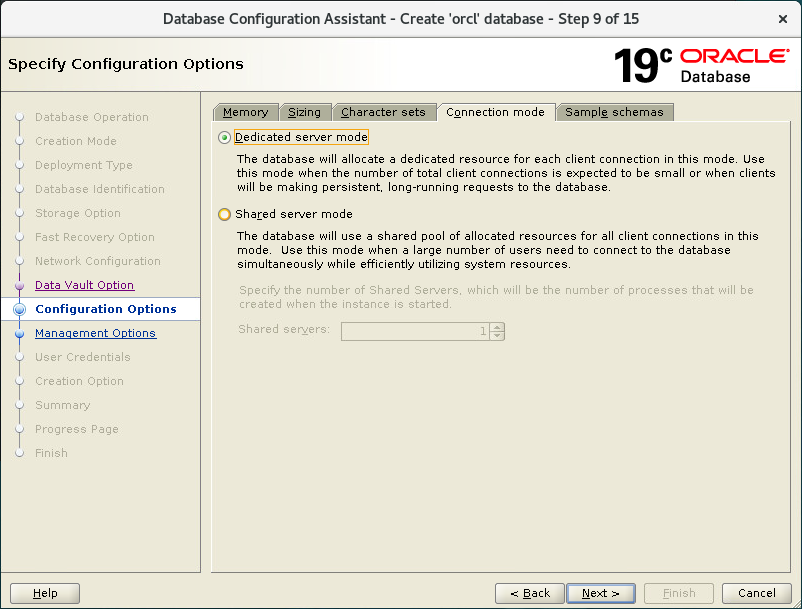The image size is (802, 609).
Task: Click the Creation Mode step label
Action: click(x=76, y=141)
